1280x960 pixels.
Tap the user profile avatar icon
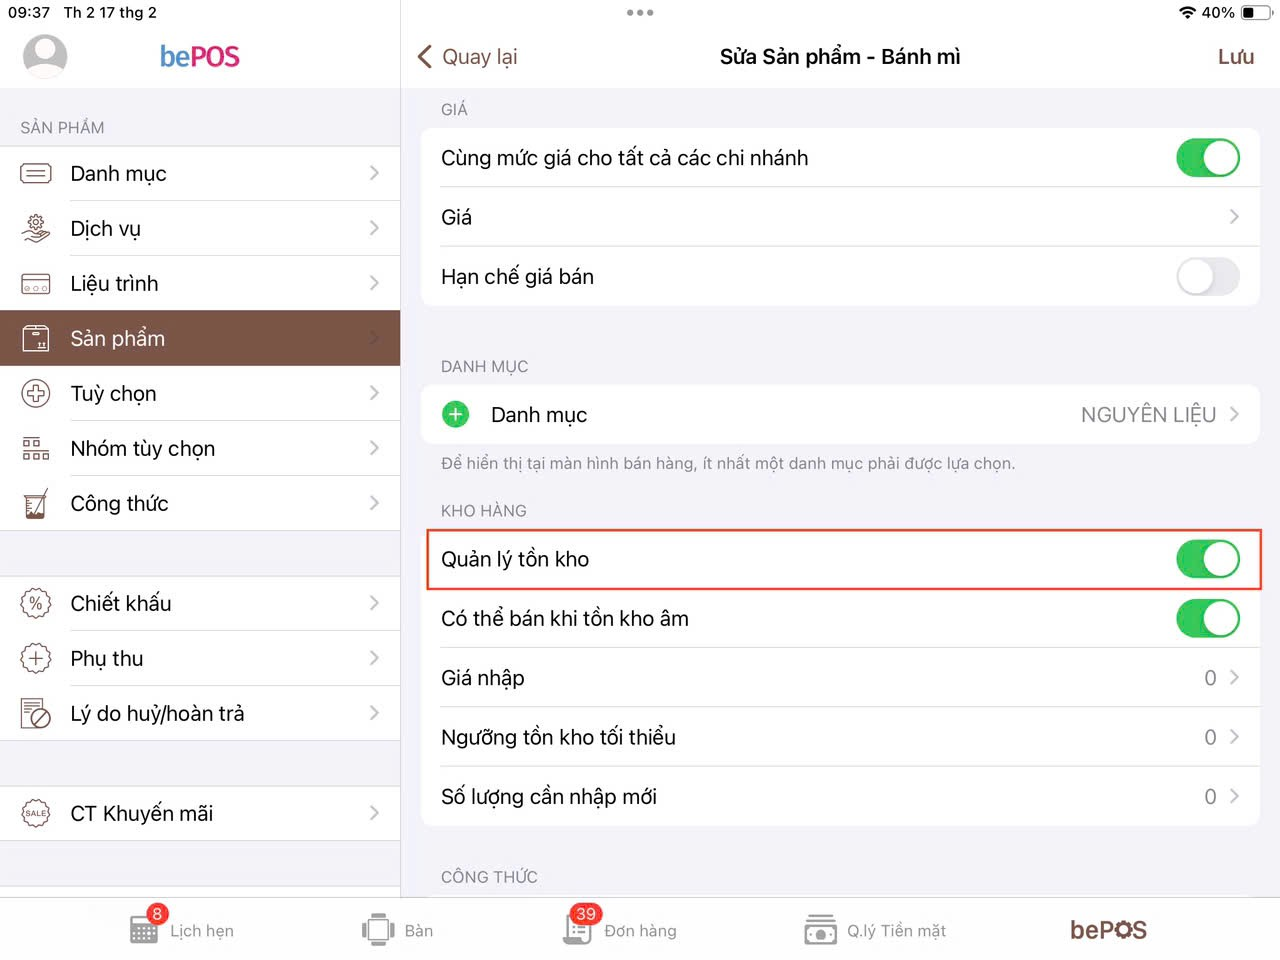[x=45, y=56]
